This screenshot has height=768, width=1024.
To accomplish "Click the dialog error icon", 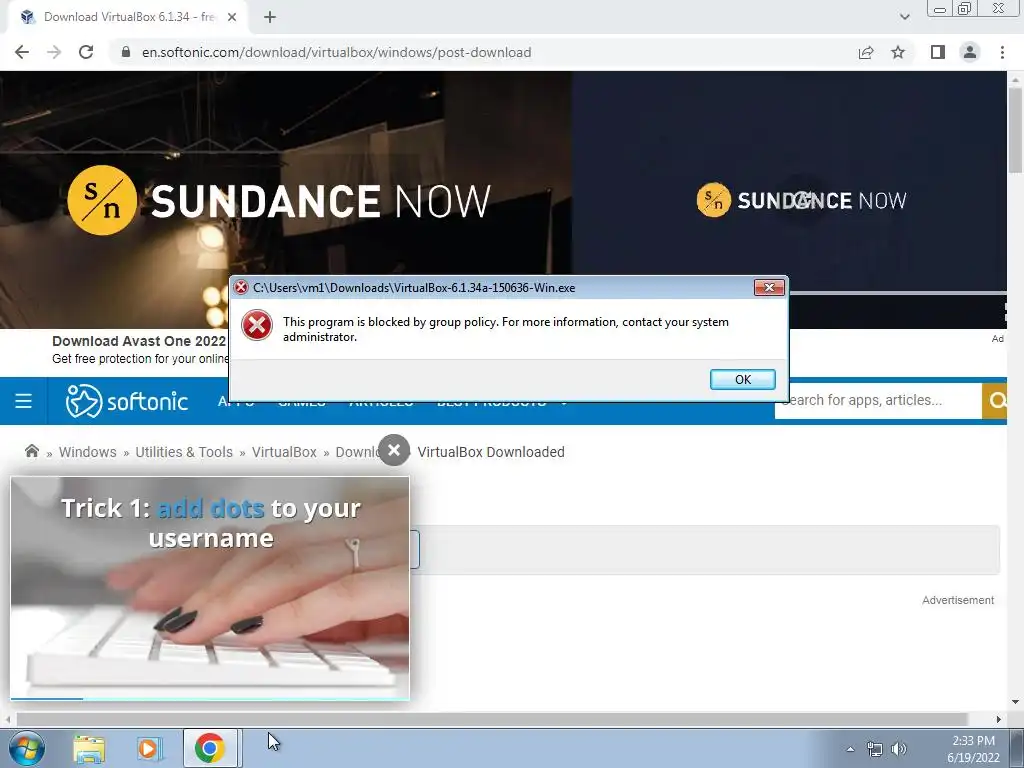I will 257,325.
